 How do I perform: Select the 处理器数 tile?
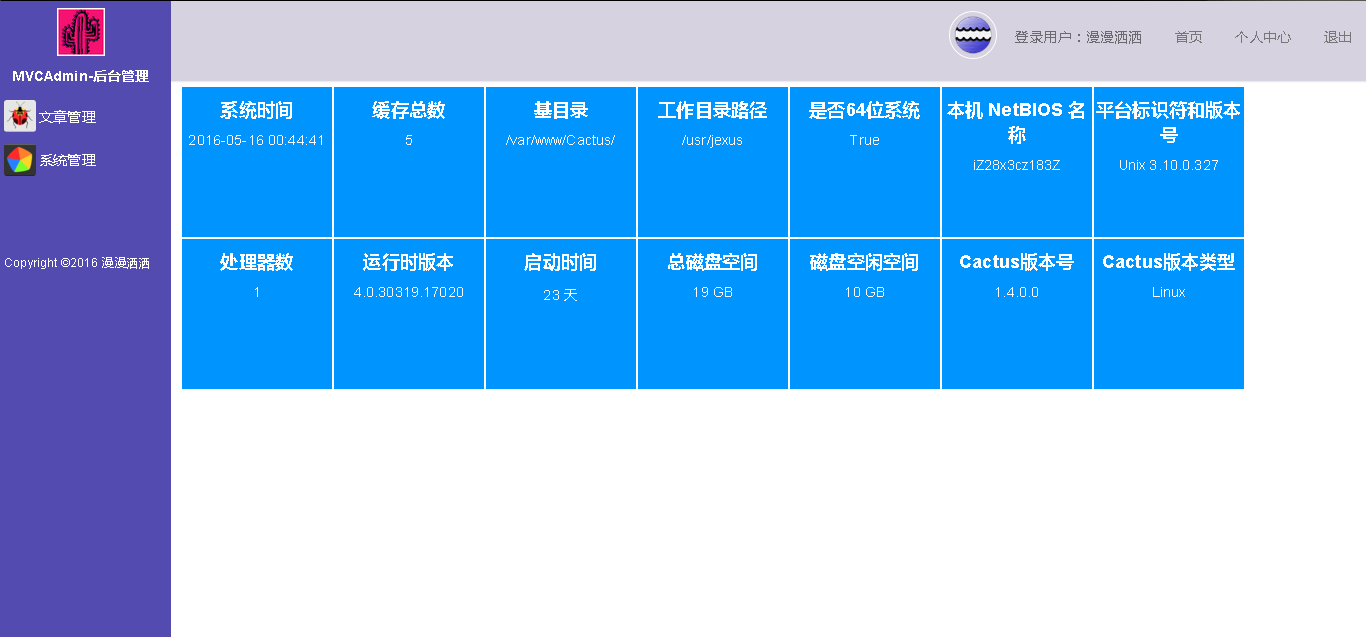257,314
